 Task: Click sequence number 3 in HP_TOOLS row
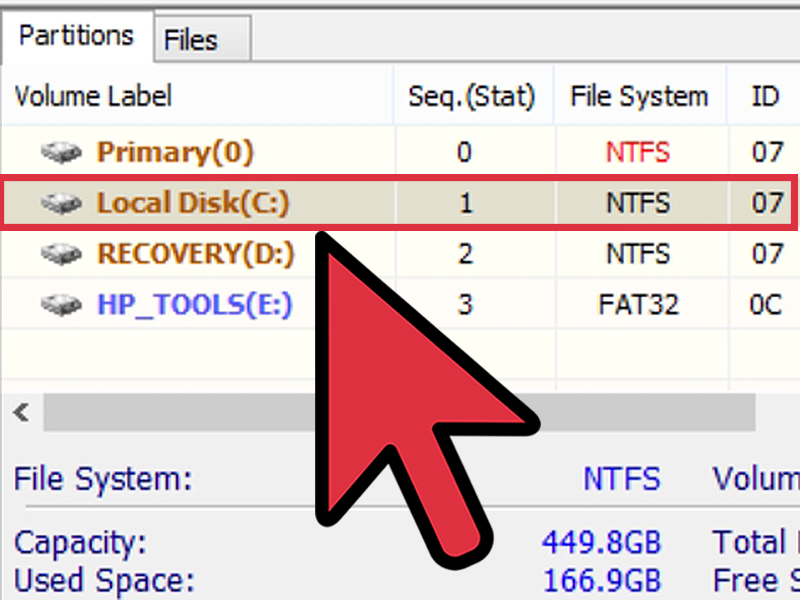465,305
